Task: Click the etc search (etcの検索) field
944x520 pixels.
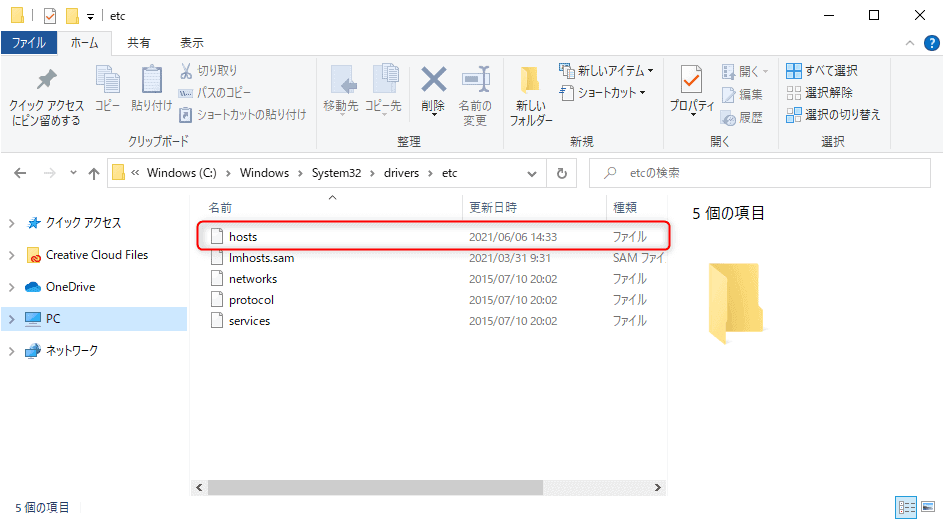Action: pyautogui.click(x=760, y=173)
